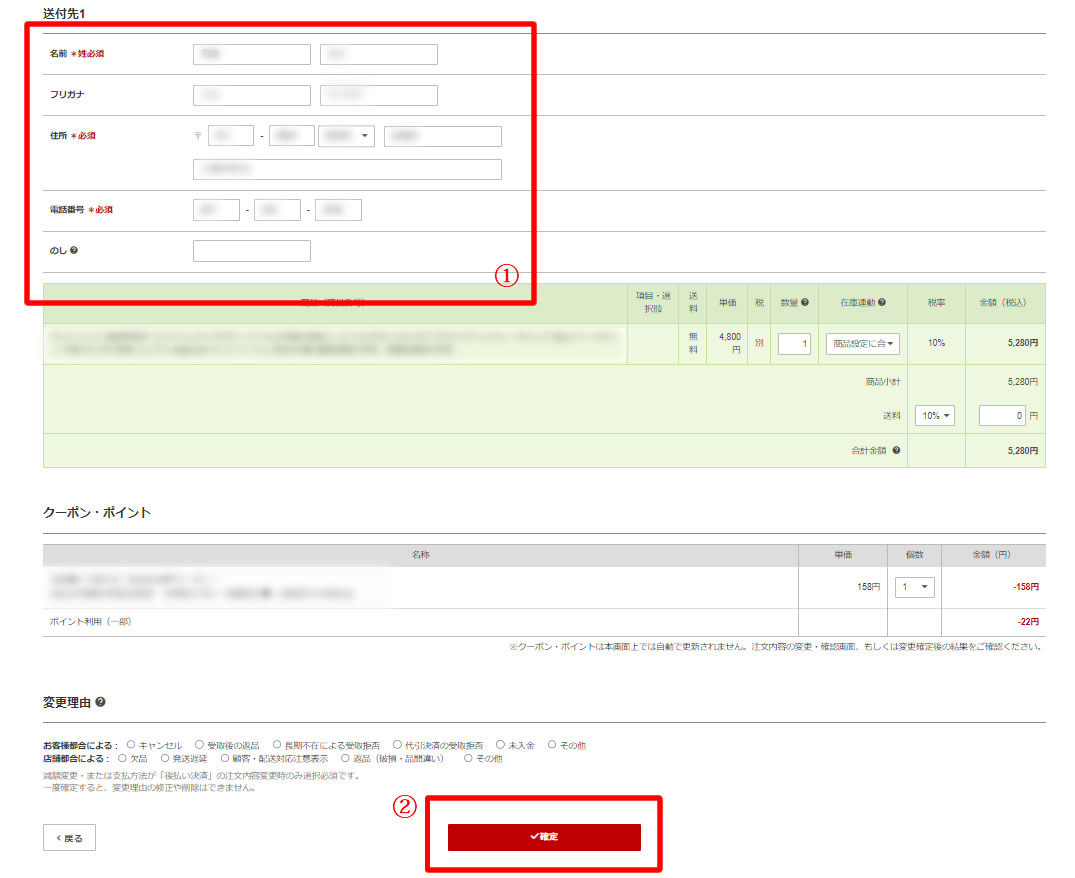Select the 受取後の返品 reason option
Image resolution: width=1075 pixels, height=878 pixels.
pos(199,745)
